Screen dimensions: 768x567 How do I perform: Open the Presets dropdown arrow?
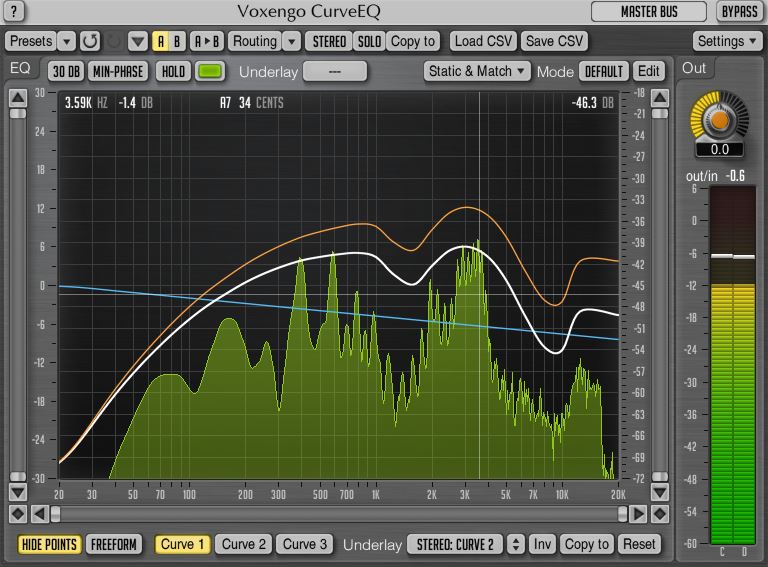[67, 42]
